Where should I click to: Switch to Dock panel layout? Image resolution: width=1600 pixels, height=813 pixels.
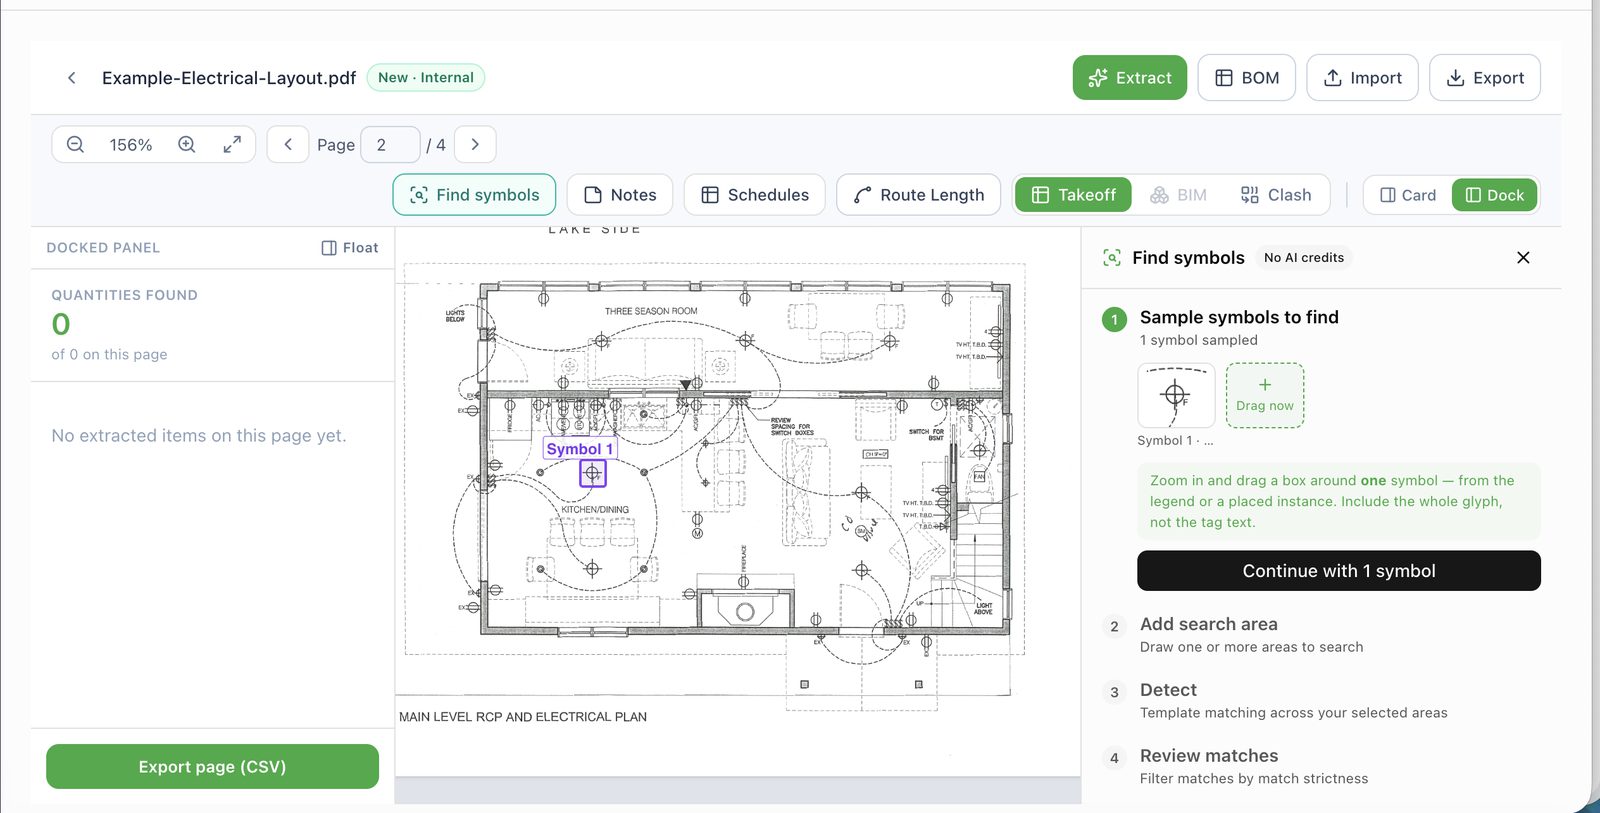[1495, 195]
